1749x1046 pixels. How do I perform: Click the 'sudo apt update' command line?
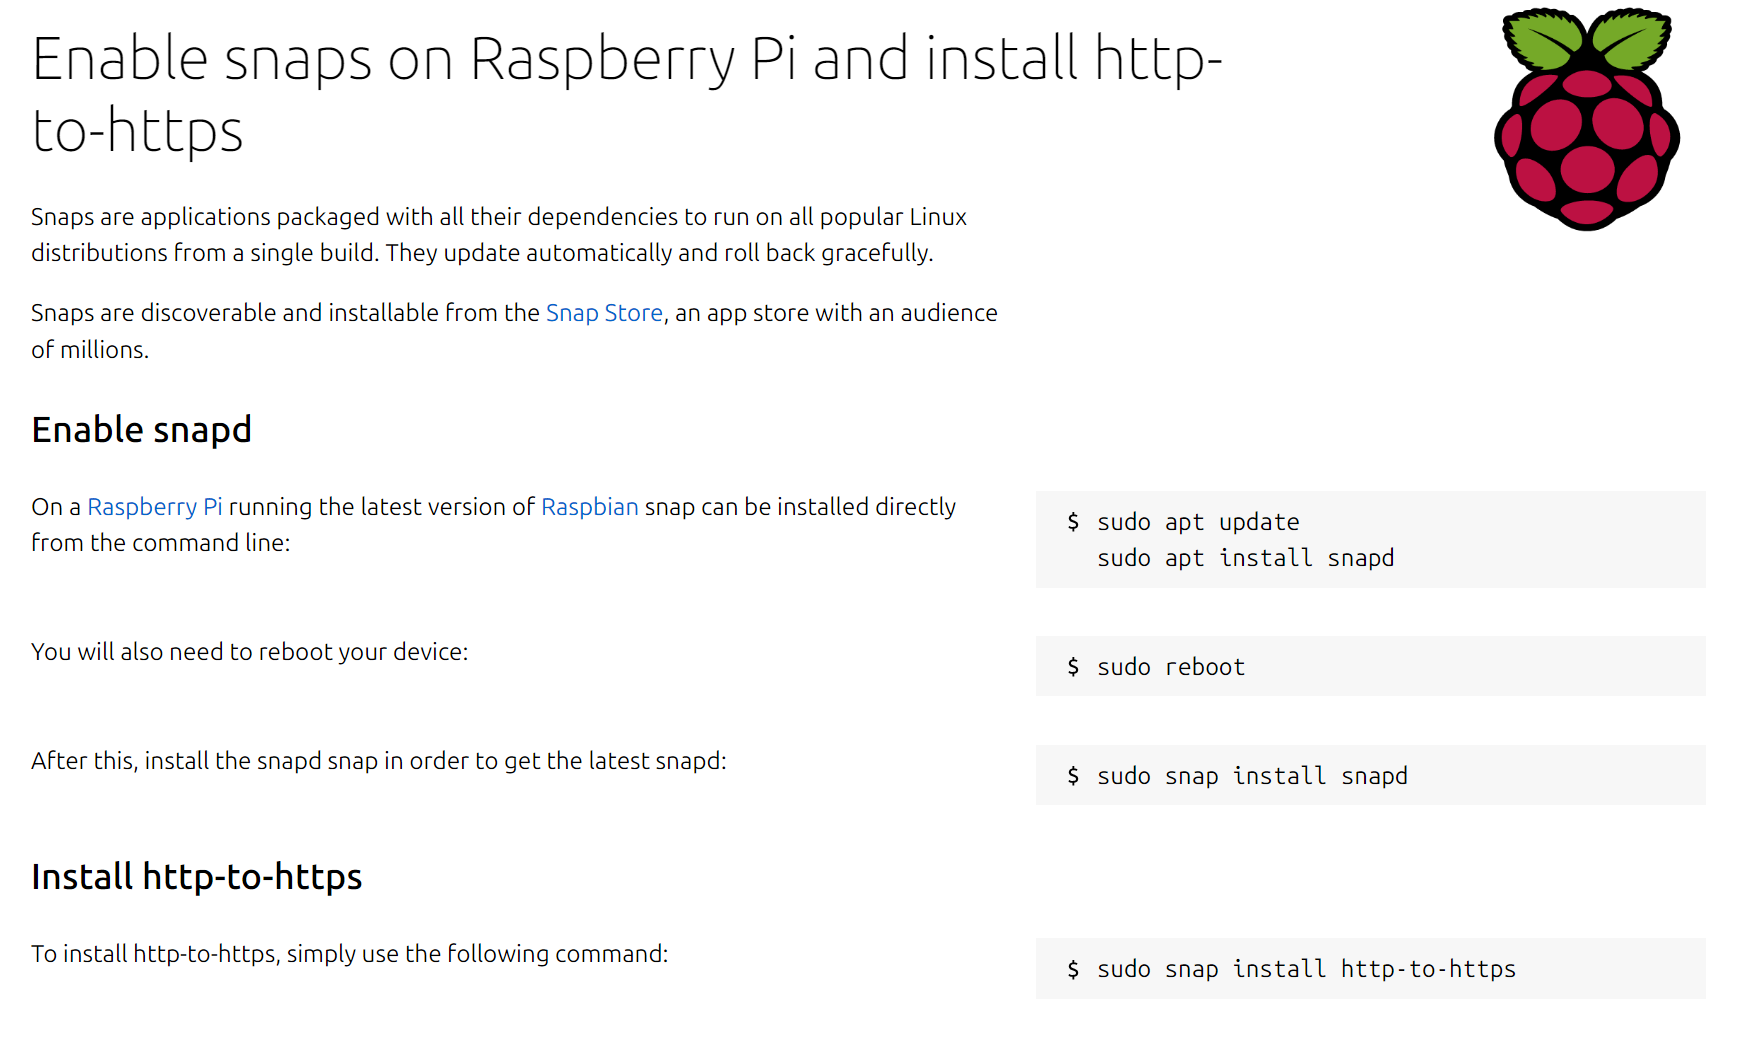1198,522
